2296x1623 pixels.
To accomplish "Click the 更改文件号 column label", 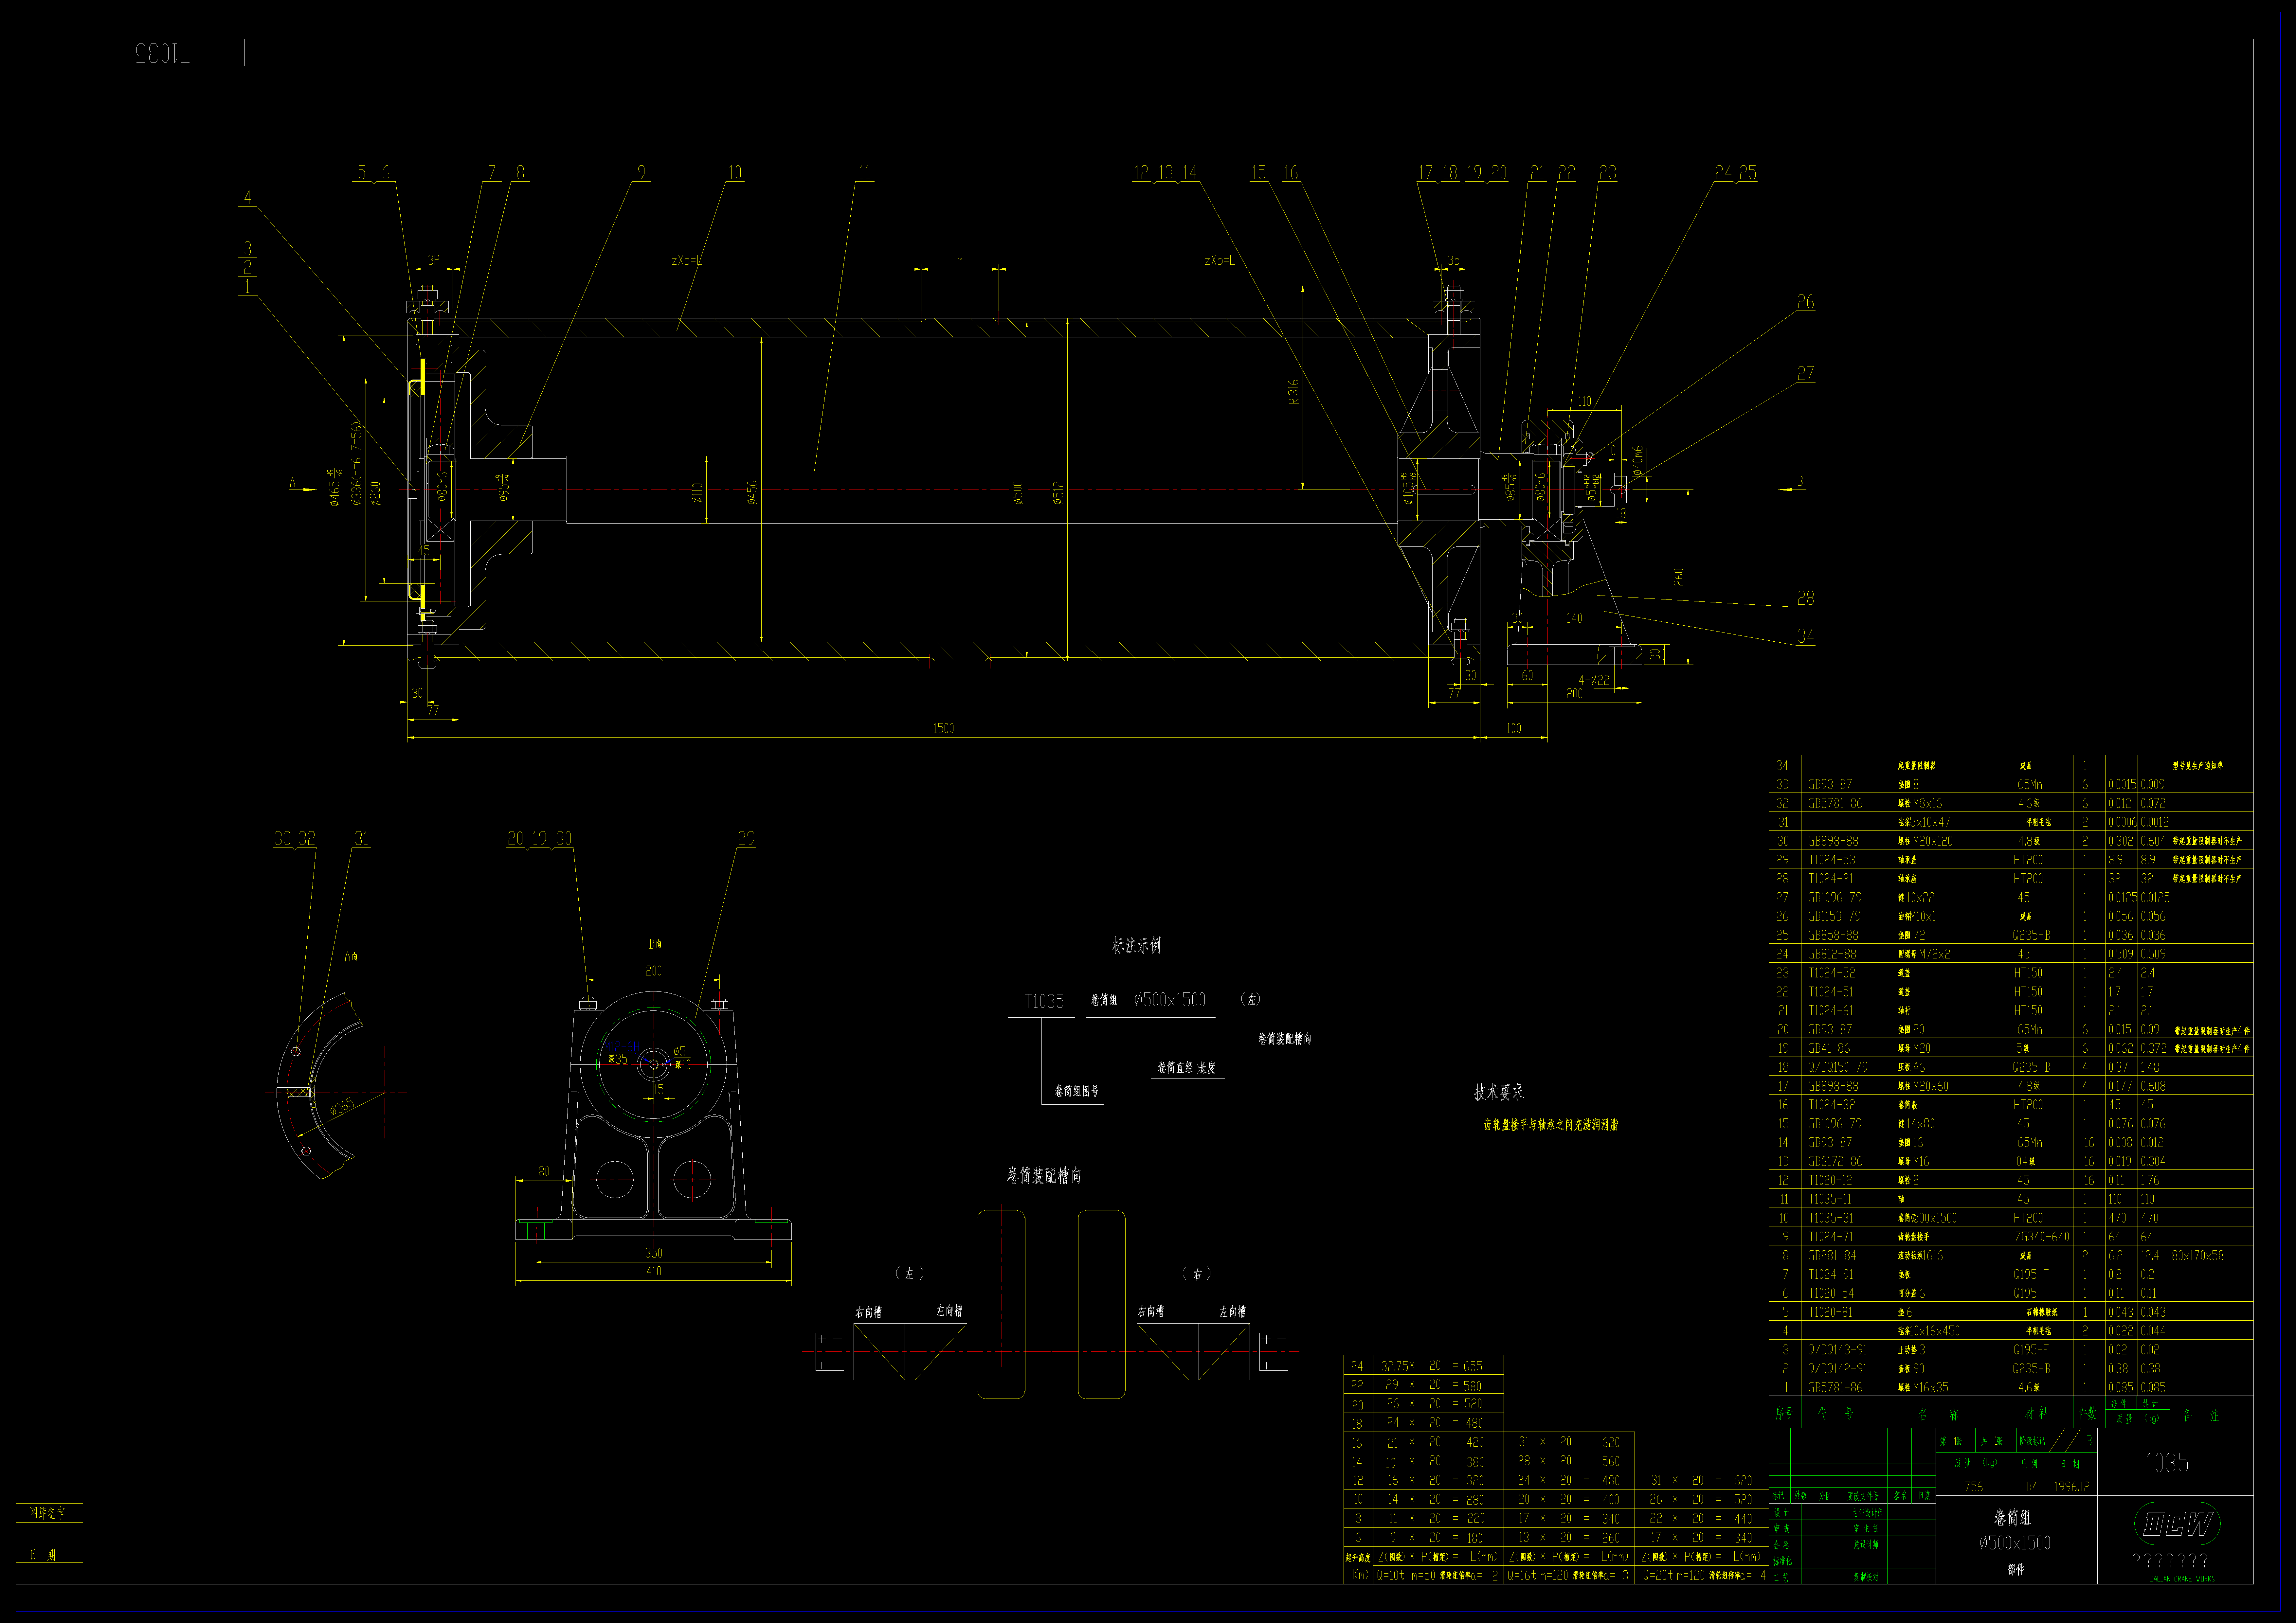I will click(1863, 1497).
